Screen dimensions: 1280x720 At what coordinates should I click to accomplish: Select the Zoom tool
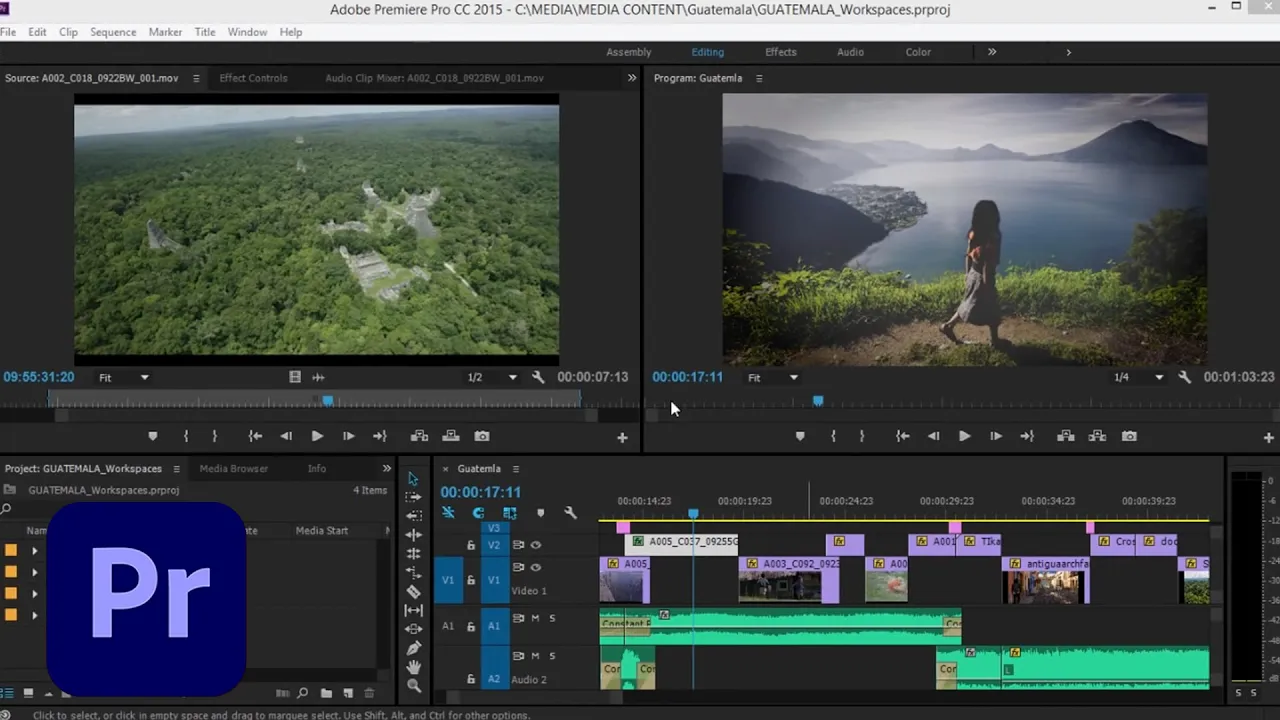click(414, 686)
